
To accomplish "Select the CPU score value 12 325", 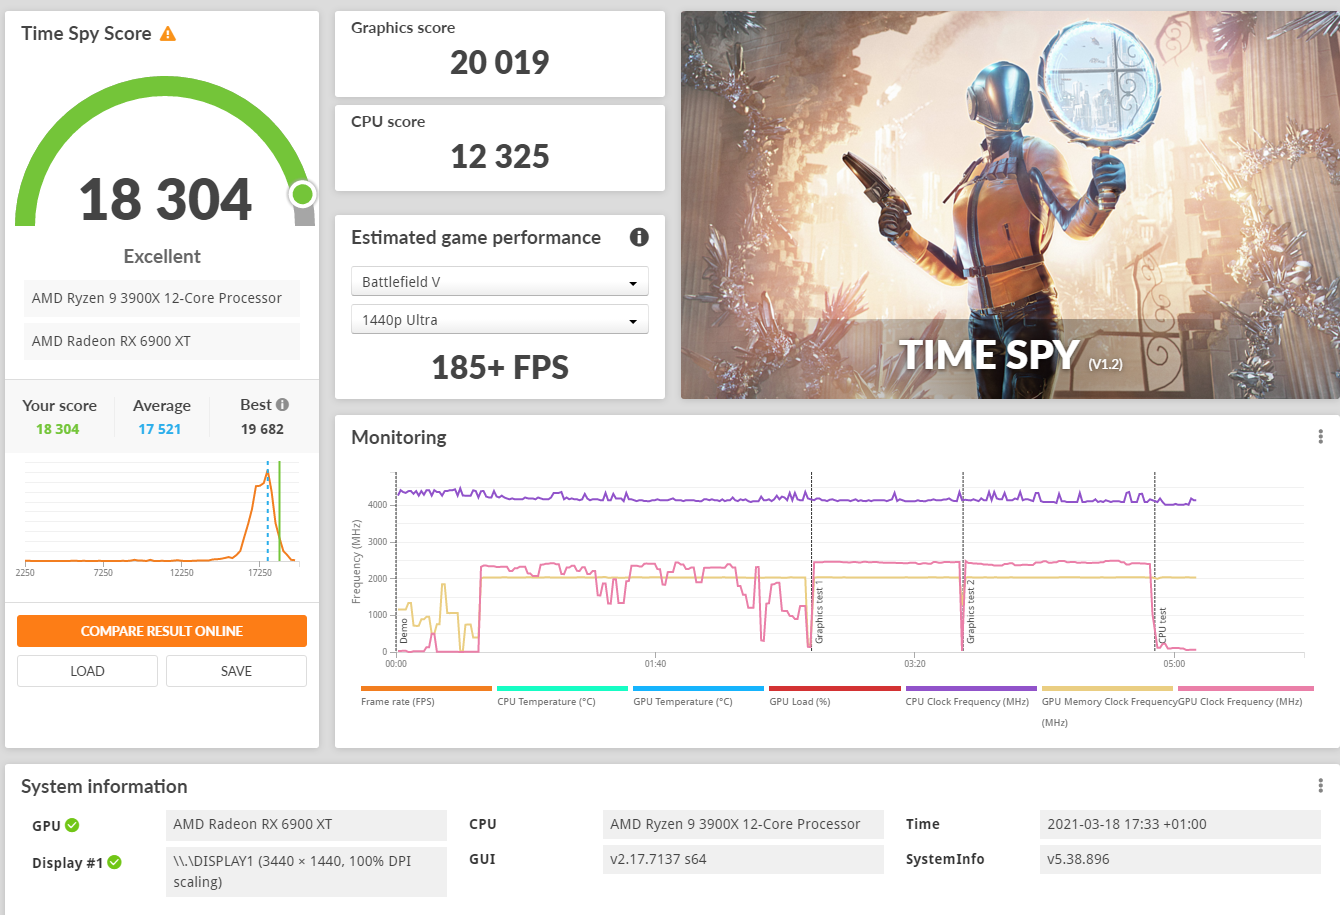I will (x=499, y=157).
